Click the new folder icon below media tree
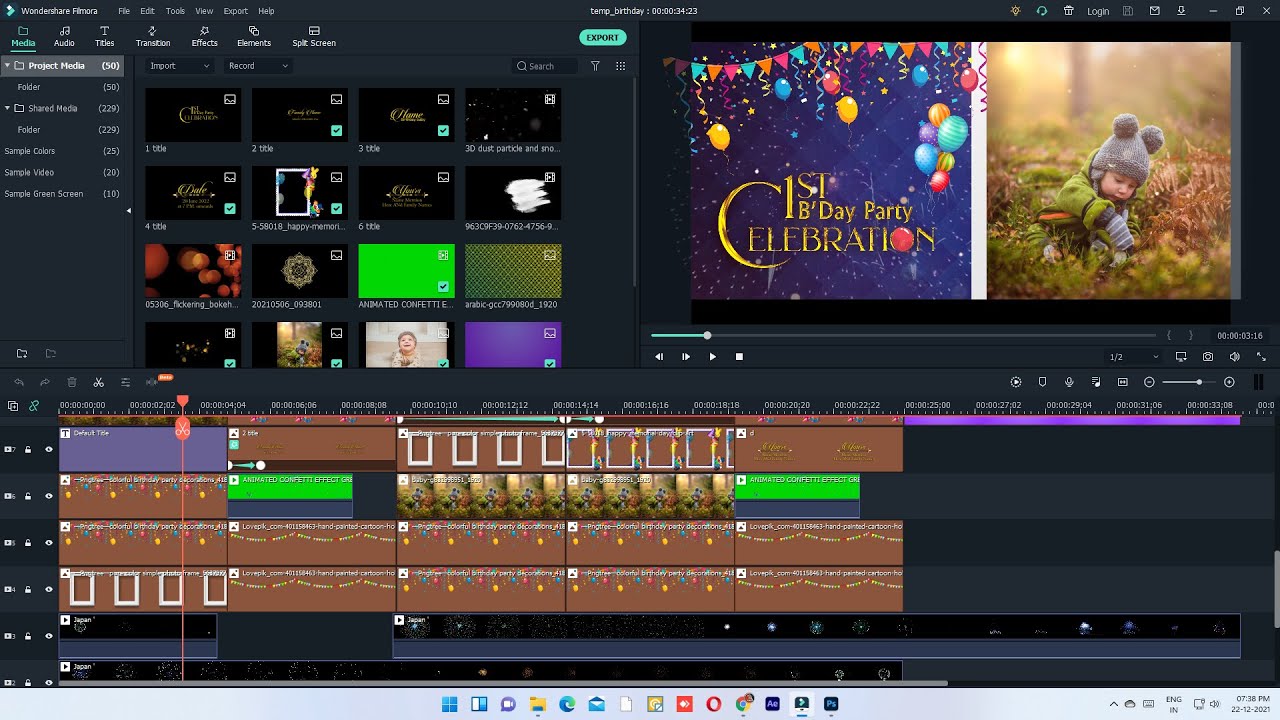Viewport: 1280px width, 720px height. (x=22, y=354)
